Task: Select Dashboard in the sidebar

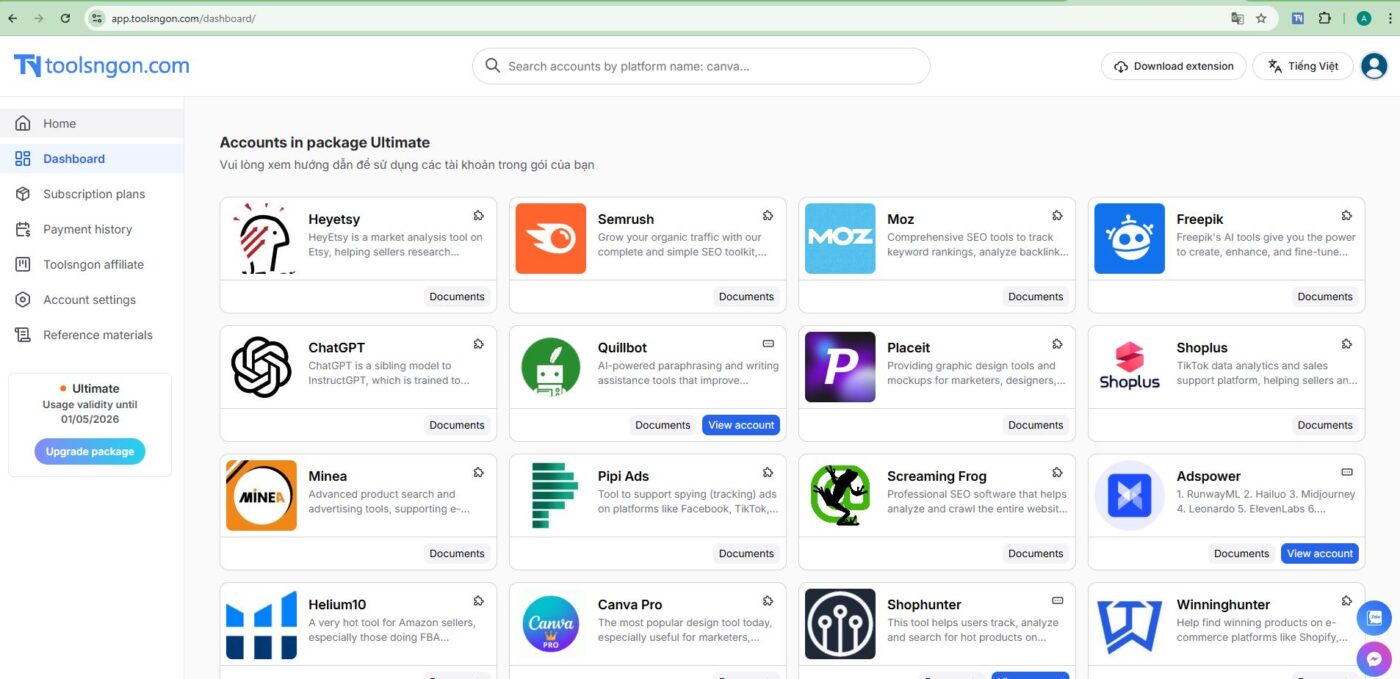Action: [x=92, y=158]
